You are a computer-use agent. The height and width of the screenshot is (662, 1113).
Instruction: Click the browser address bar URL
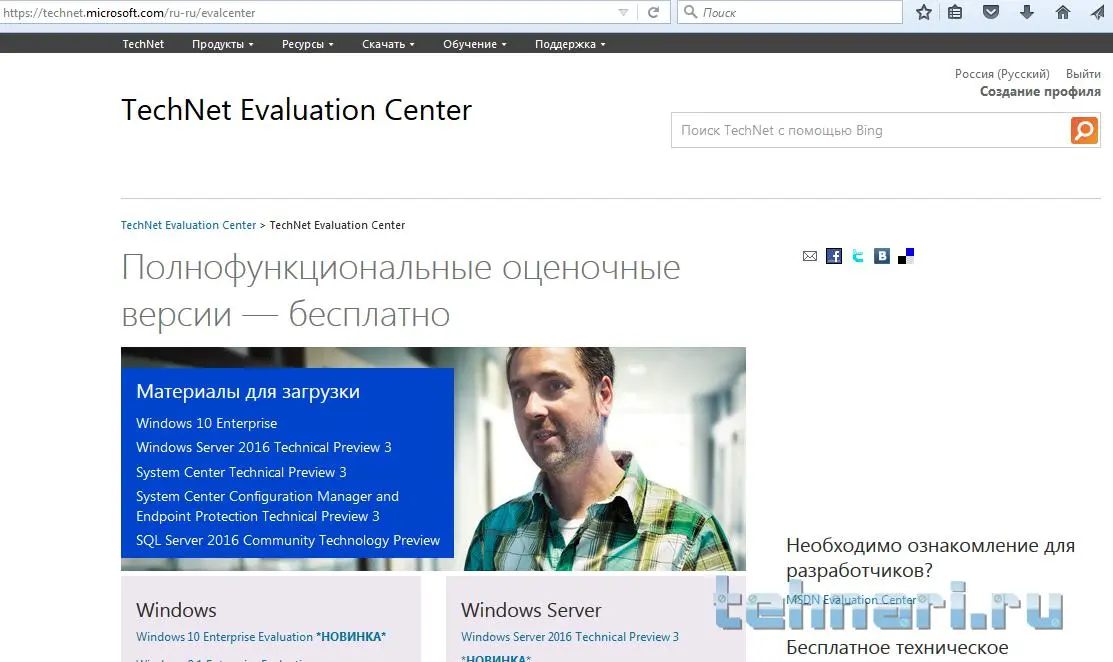129,13
